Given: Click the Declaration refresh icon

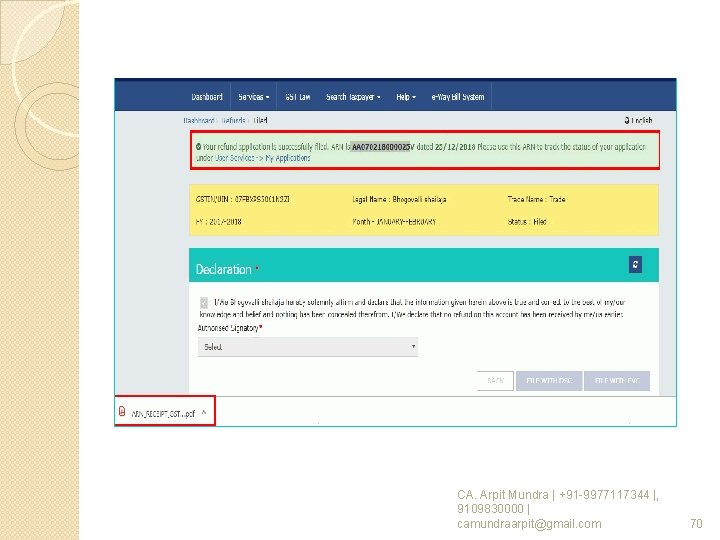Looking at the screenshot, I should pyautogui.click(x=636, y=264).
